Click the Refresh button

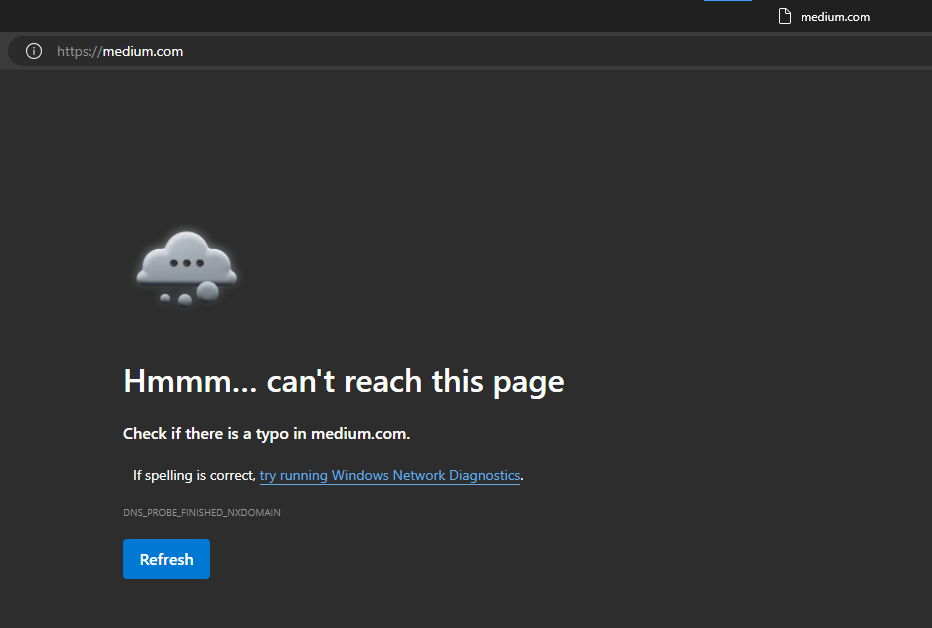166,559
